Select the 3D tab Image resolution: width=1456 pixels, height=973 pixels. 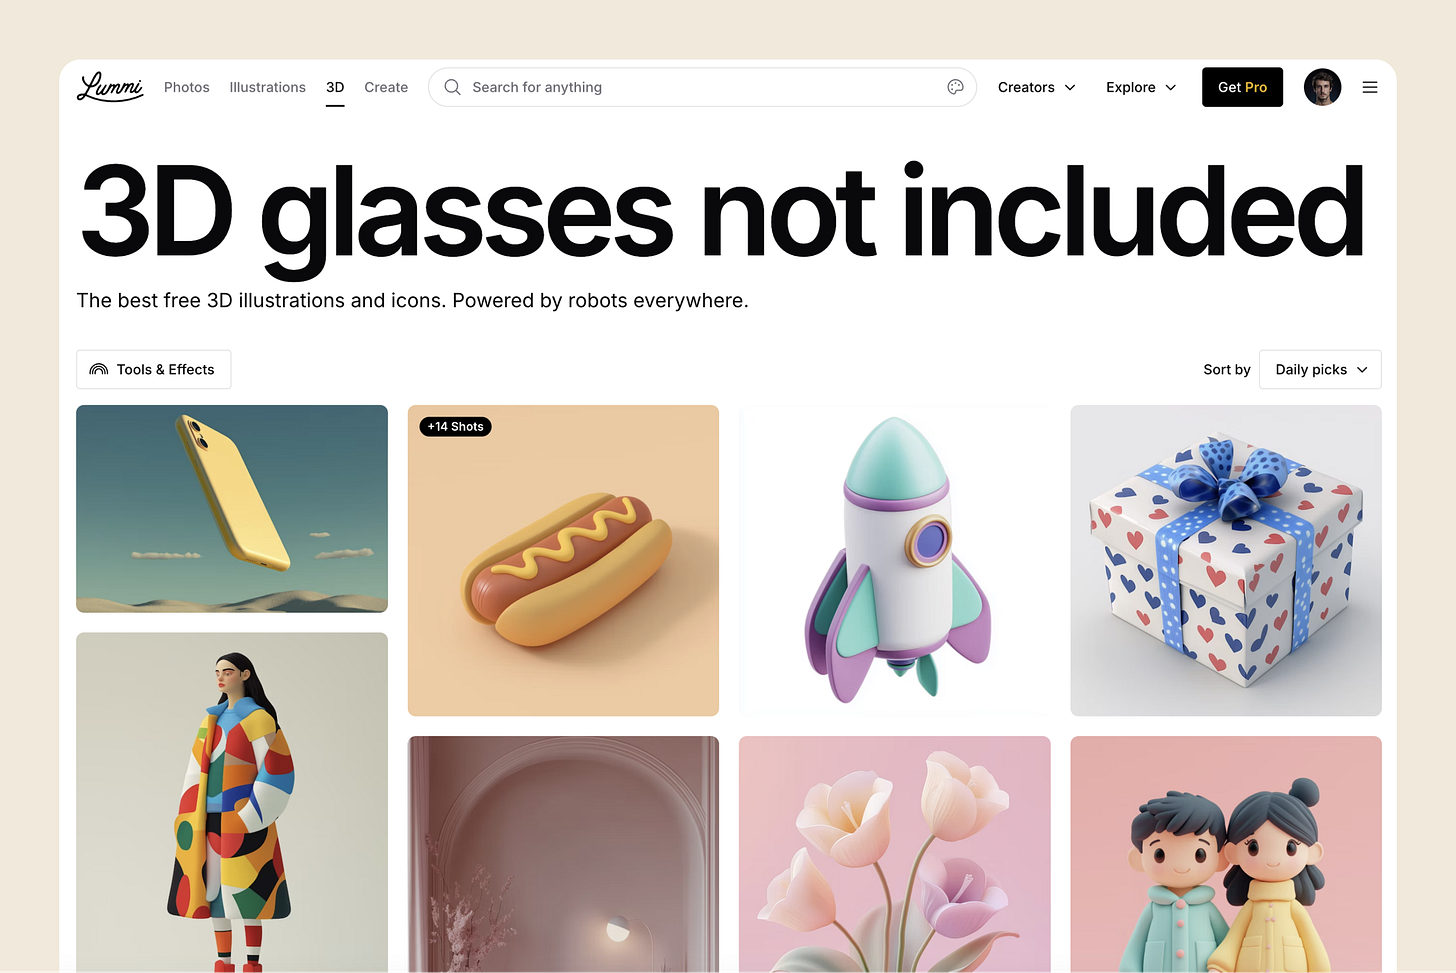335,87
